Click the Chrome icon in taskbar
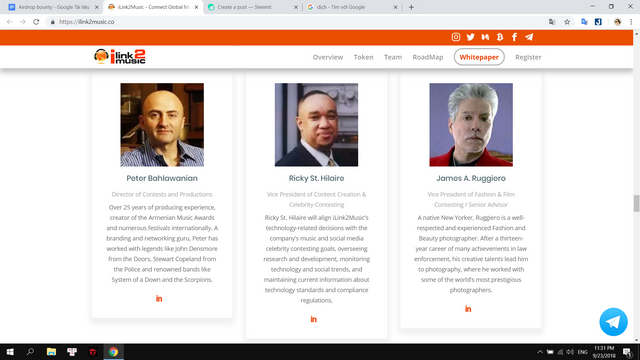This screenshot has width=640, height=360. point(113,352)
